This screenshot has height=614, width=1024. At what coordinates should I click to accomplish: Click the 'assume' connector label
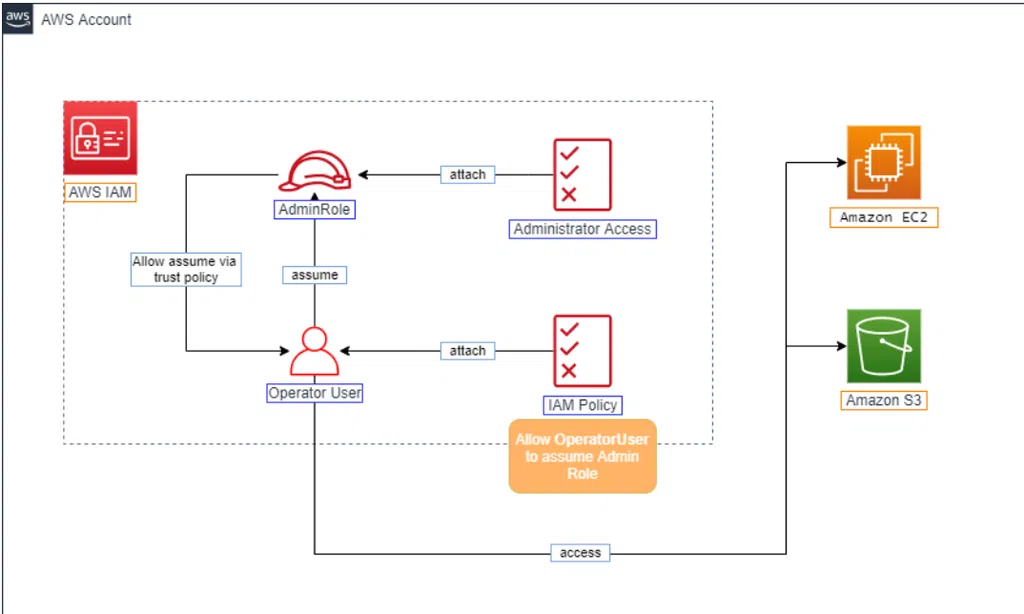[315, 275]
